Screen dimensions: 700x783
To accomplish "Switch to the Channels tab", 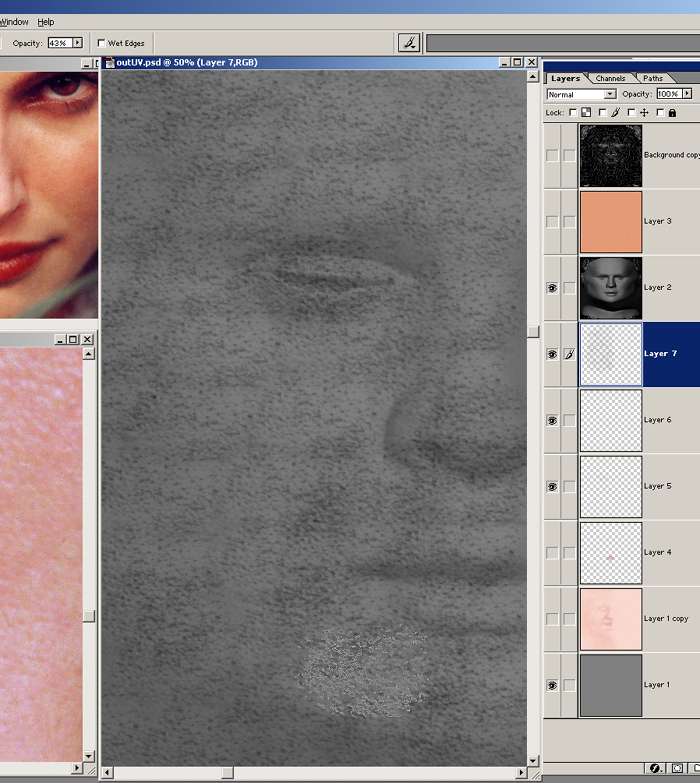I will tap(610, 78).
